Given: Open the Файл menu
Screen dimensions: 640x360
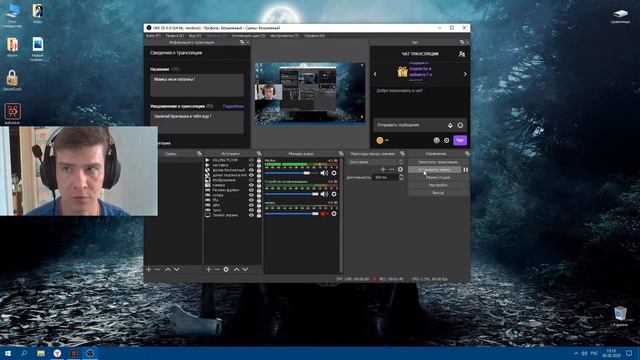Looking at the screenshot, I should [x=153, y=36].
